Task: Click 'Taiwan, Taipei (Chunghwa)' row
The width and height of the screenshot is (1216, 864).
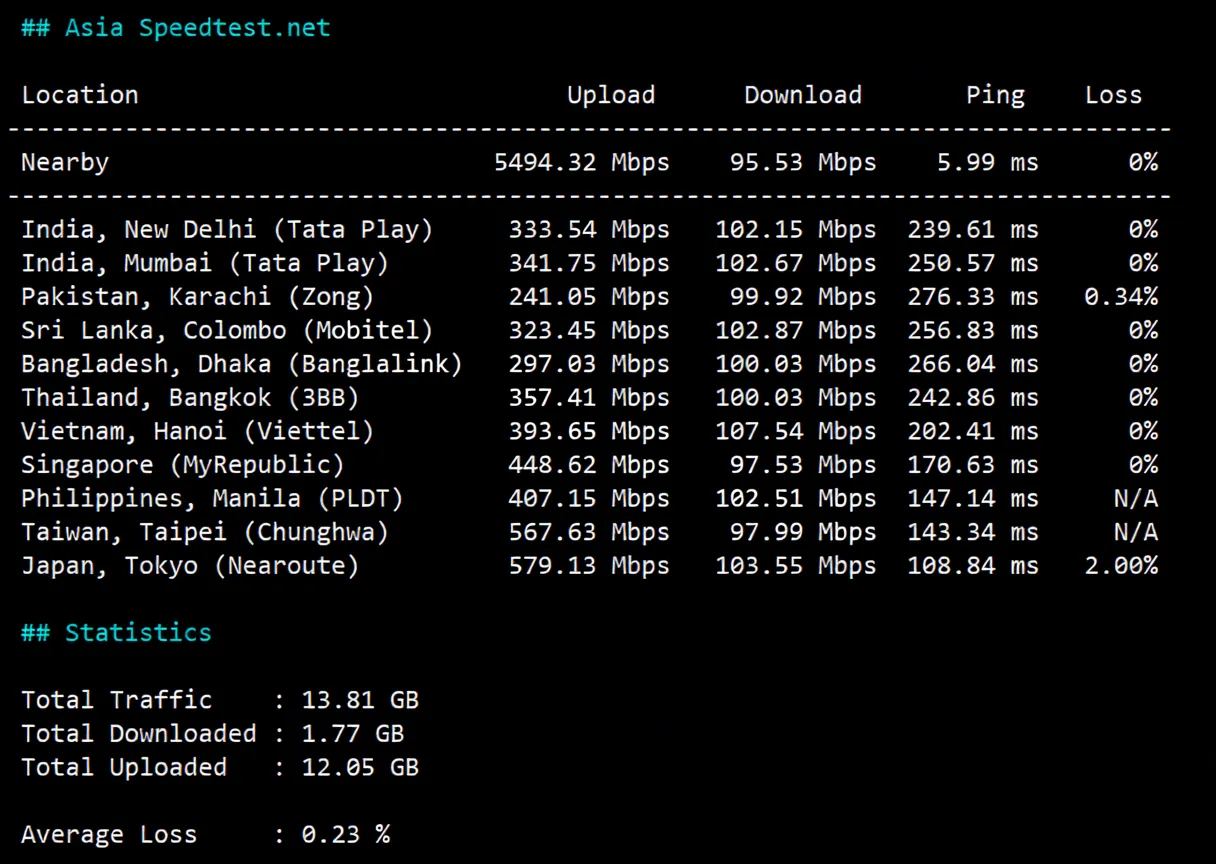Action: [x=590, y=531]
